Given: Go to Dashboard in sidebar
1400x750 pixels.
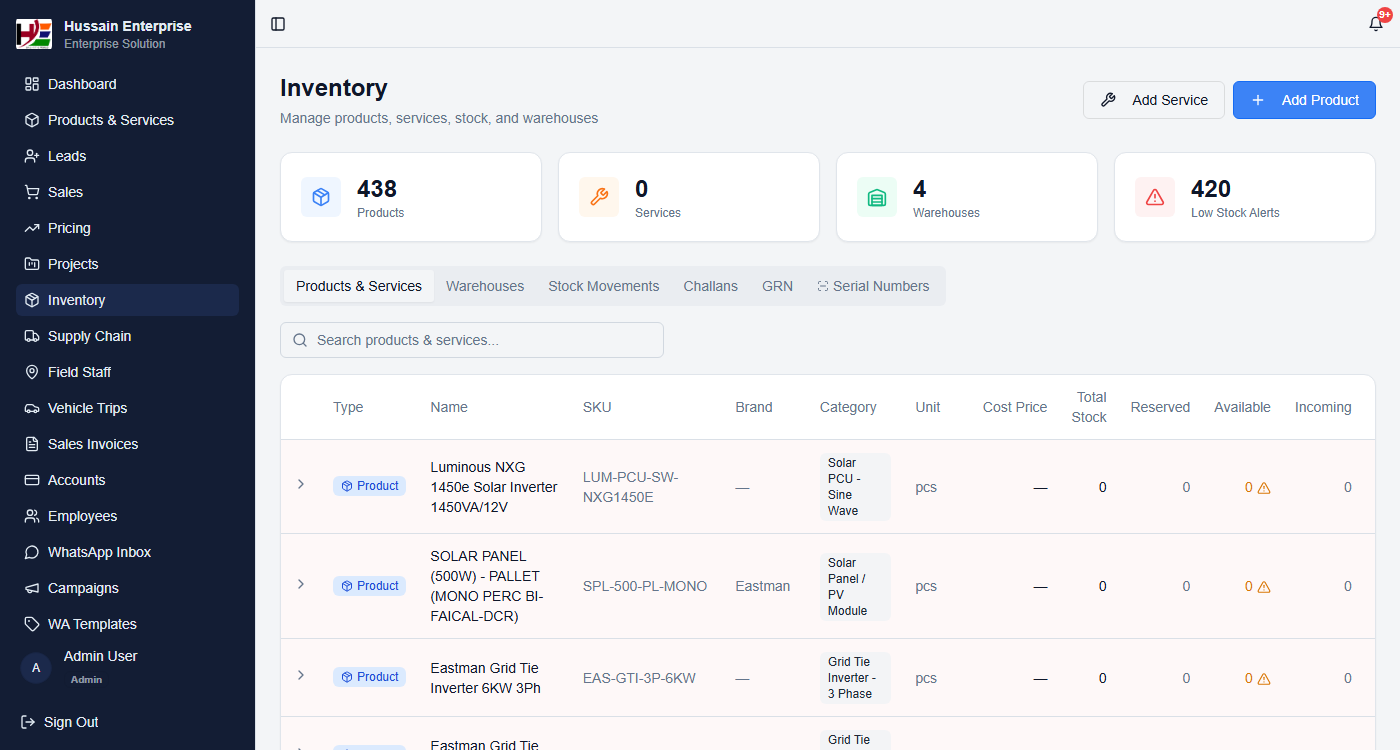Looking at the screenshot, I should pos(127,84).
